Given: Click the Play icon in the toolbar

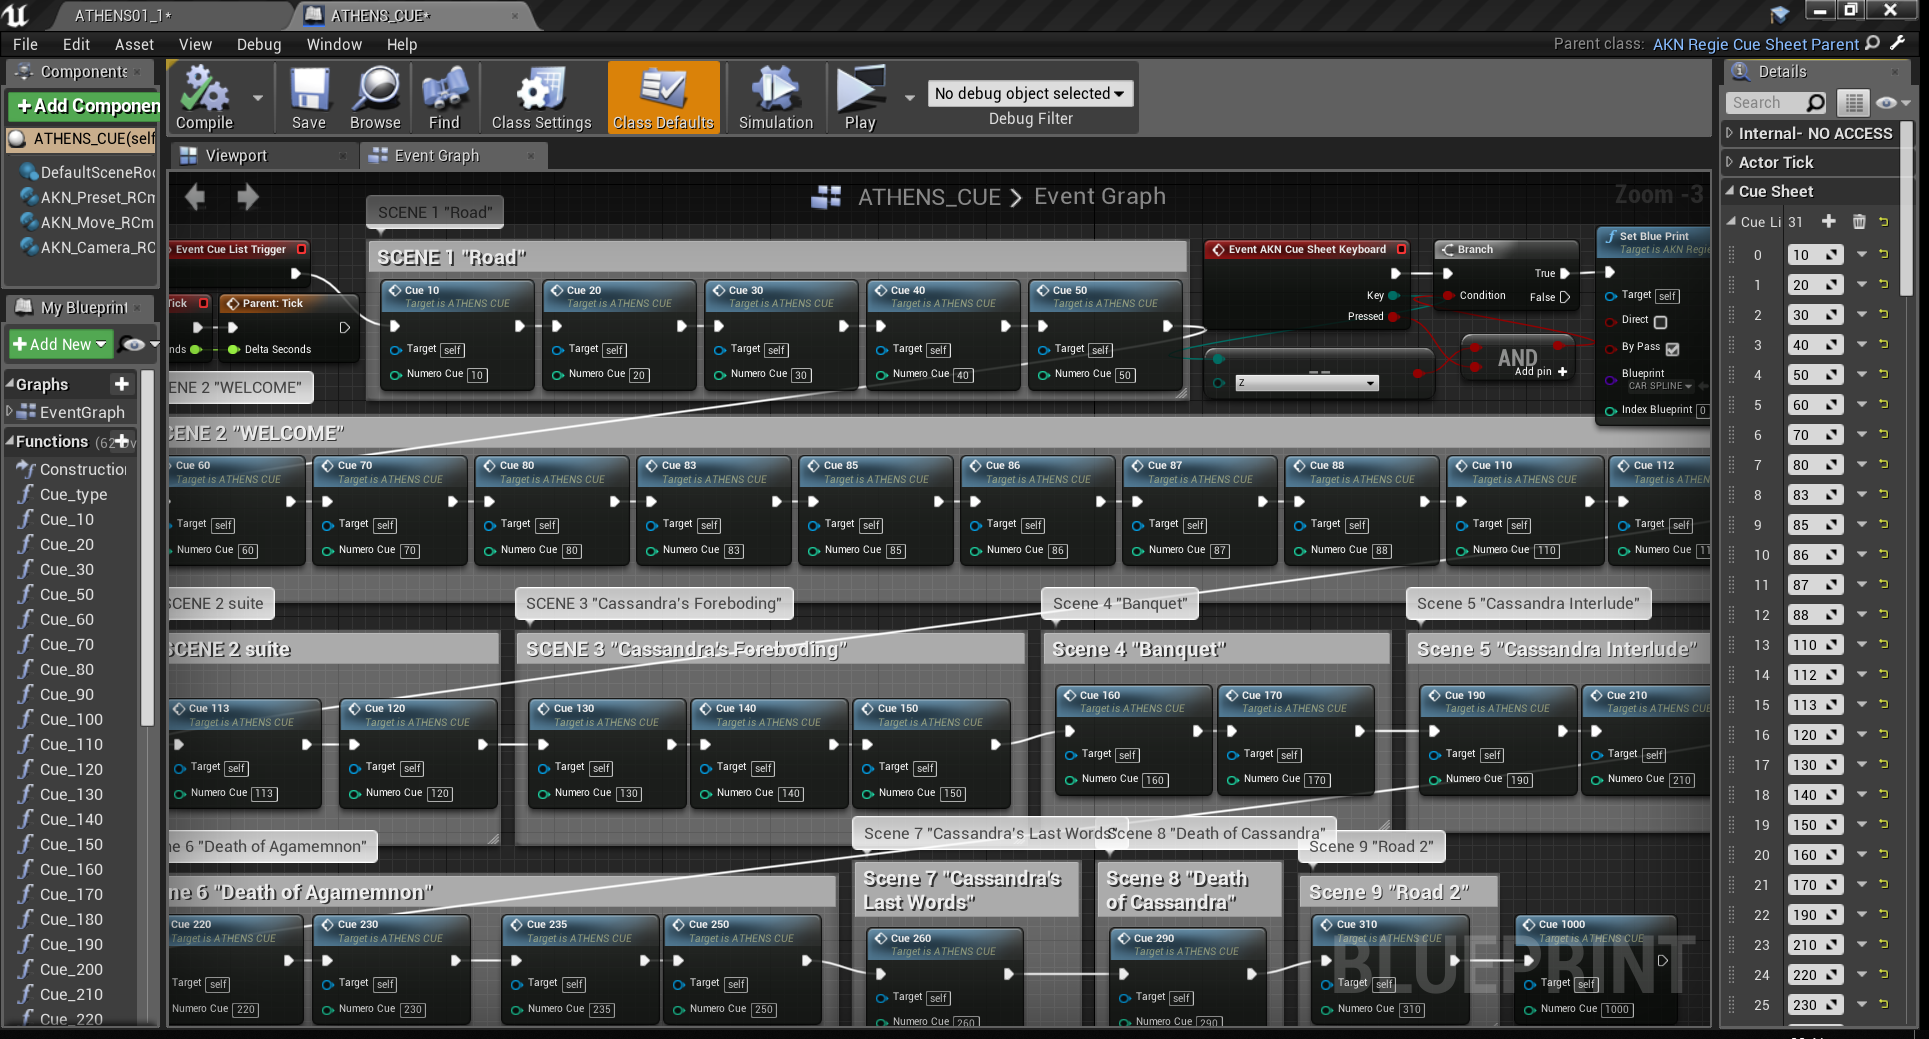Looking at the screenshot, I should click(860, 98).
